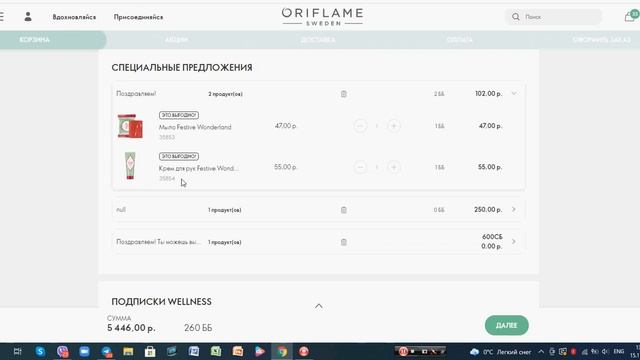The image size is (640, 360).
Task: Open Telegram from the taskbar
Action: coord(107,351)
